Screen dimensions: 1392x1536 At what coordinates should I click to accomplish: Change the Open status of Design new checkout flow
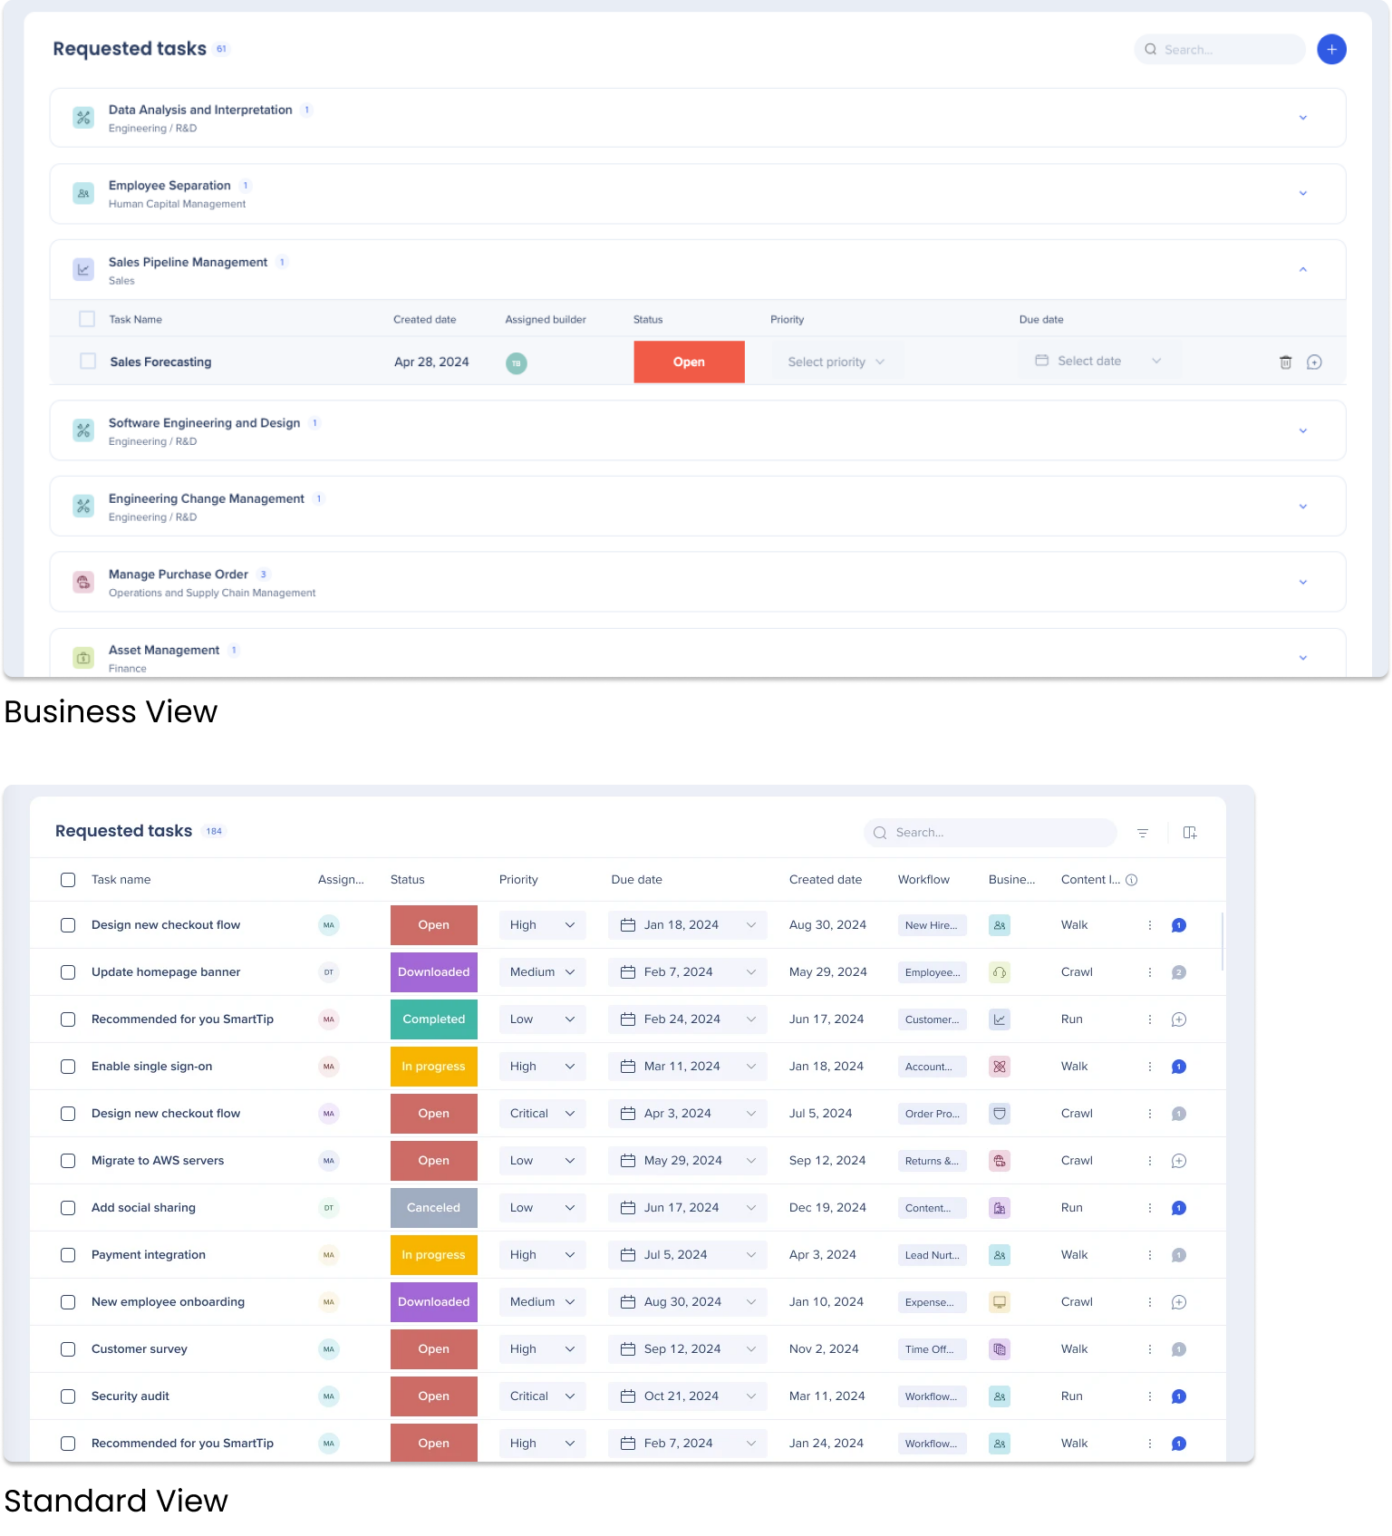[433, 924]
